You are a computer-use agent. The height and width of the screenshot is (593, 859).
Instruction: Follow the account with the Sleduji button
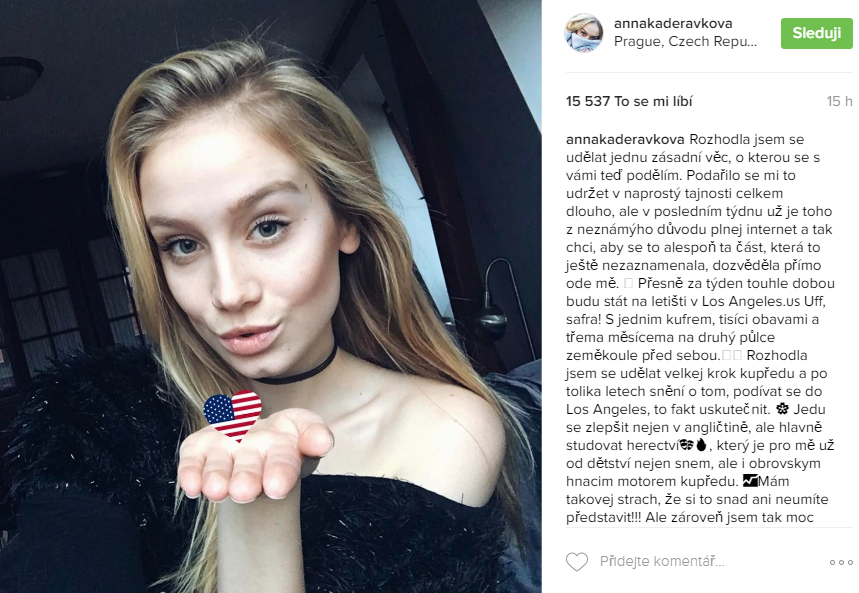[x=816, y=33]
